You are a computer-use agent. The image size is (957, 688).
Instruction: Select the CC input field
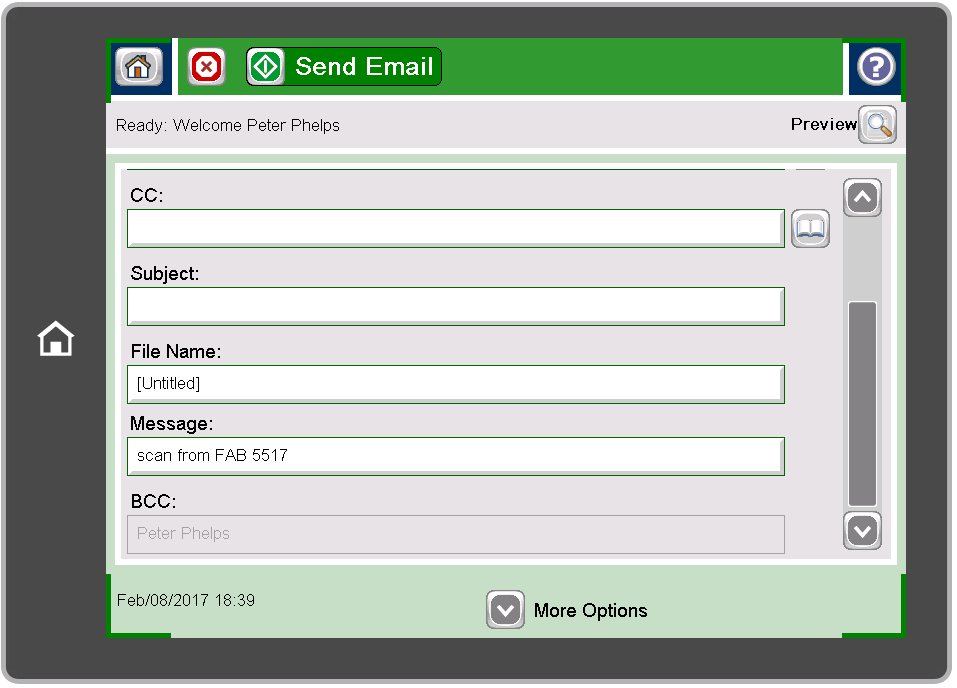click(456, 228)
